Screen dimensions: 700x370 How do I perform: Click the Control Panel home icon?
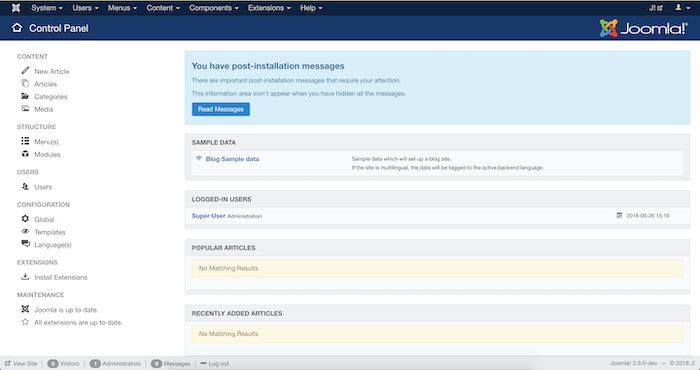(17, 28)
